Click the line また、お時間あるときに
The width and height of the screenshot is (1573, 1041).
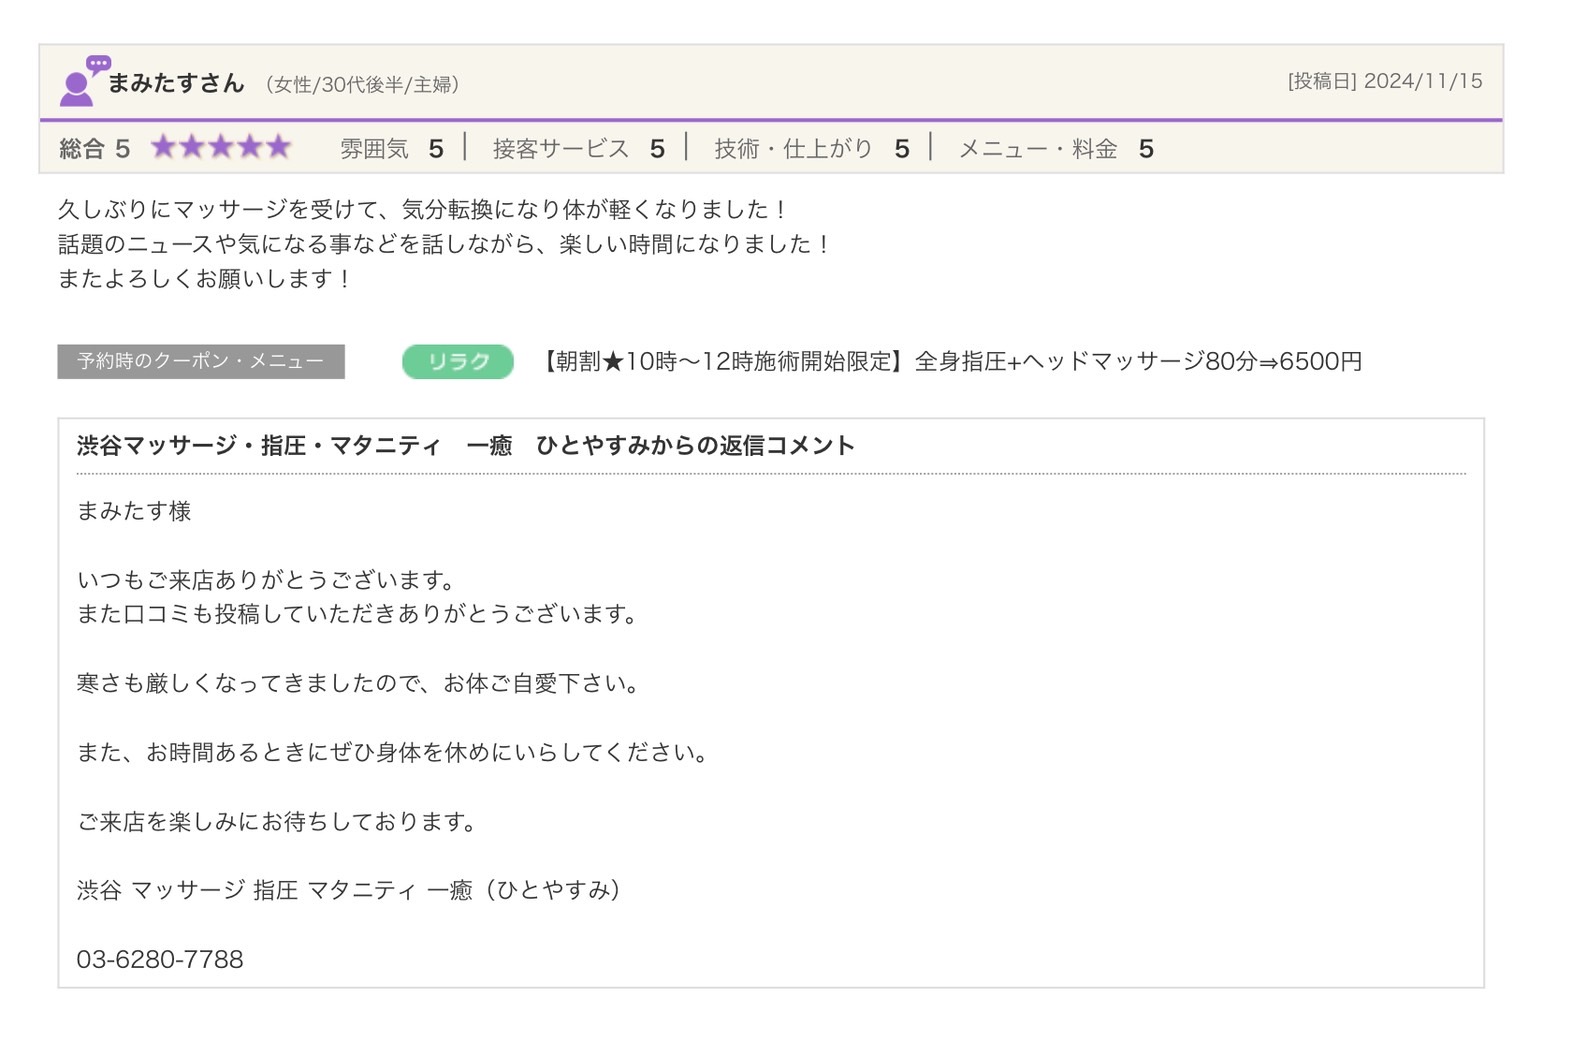point(394,752)
